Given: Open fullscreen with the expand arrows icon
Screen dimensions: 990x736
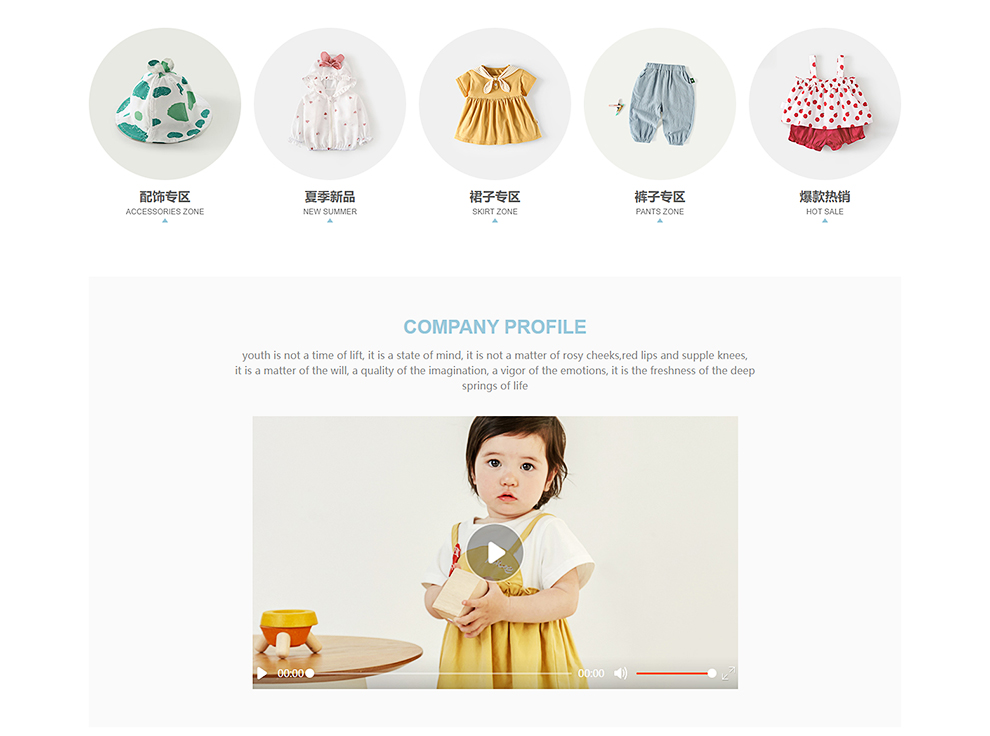Looking at the screenshot, I should click(728, 673).
